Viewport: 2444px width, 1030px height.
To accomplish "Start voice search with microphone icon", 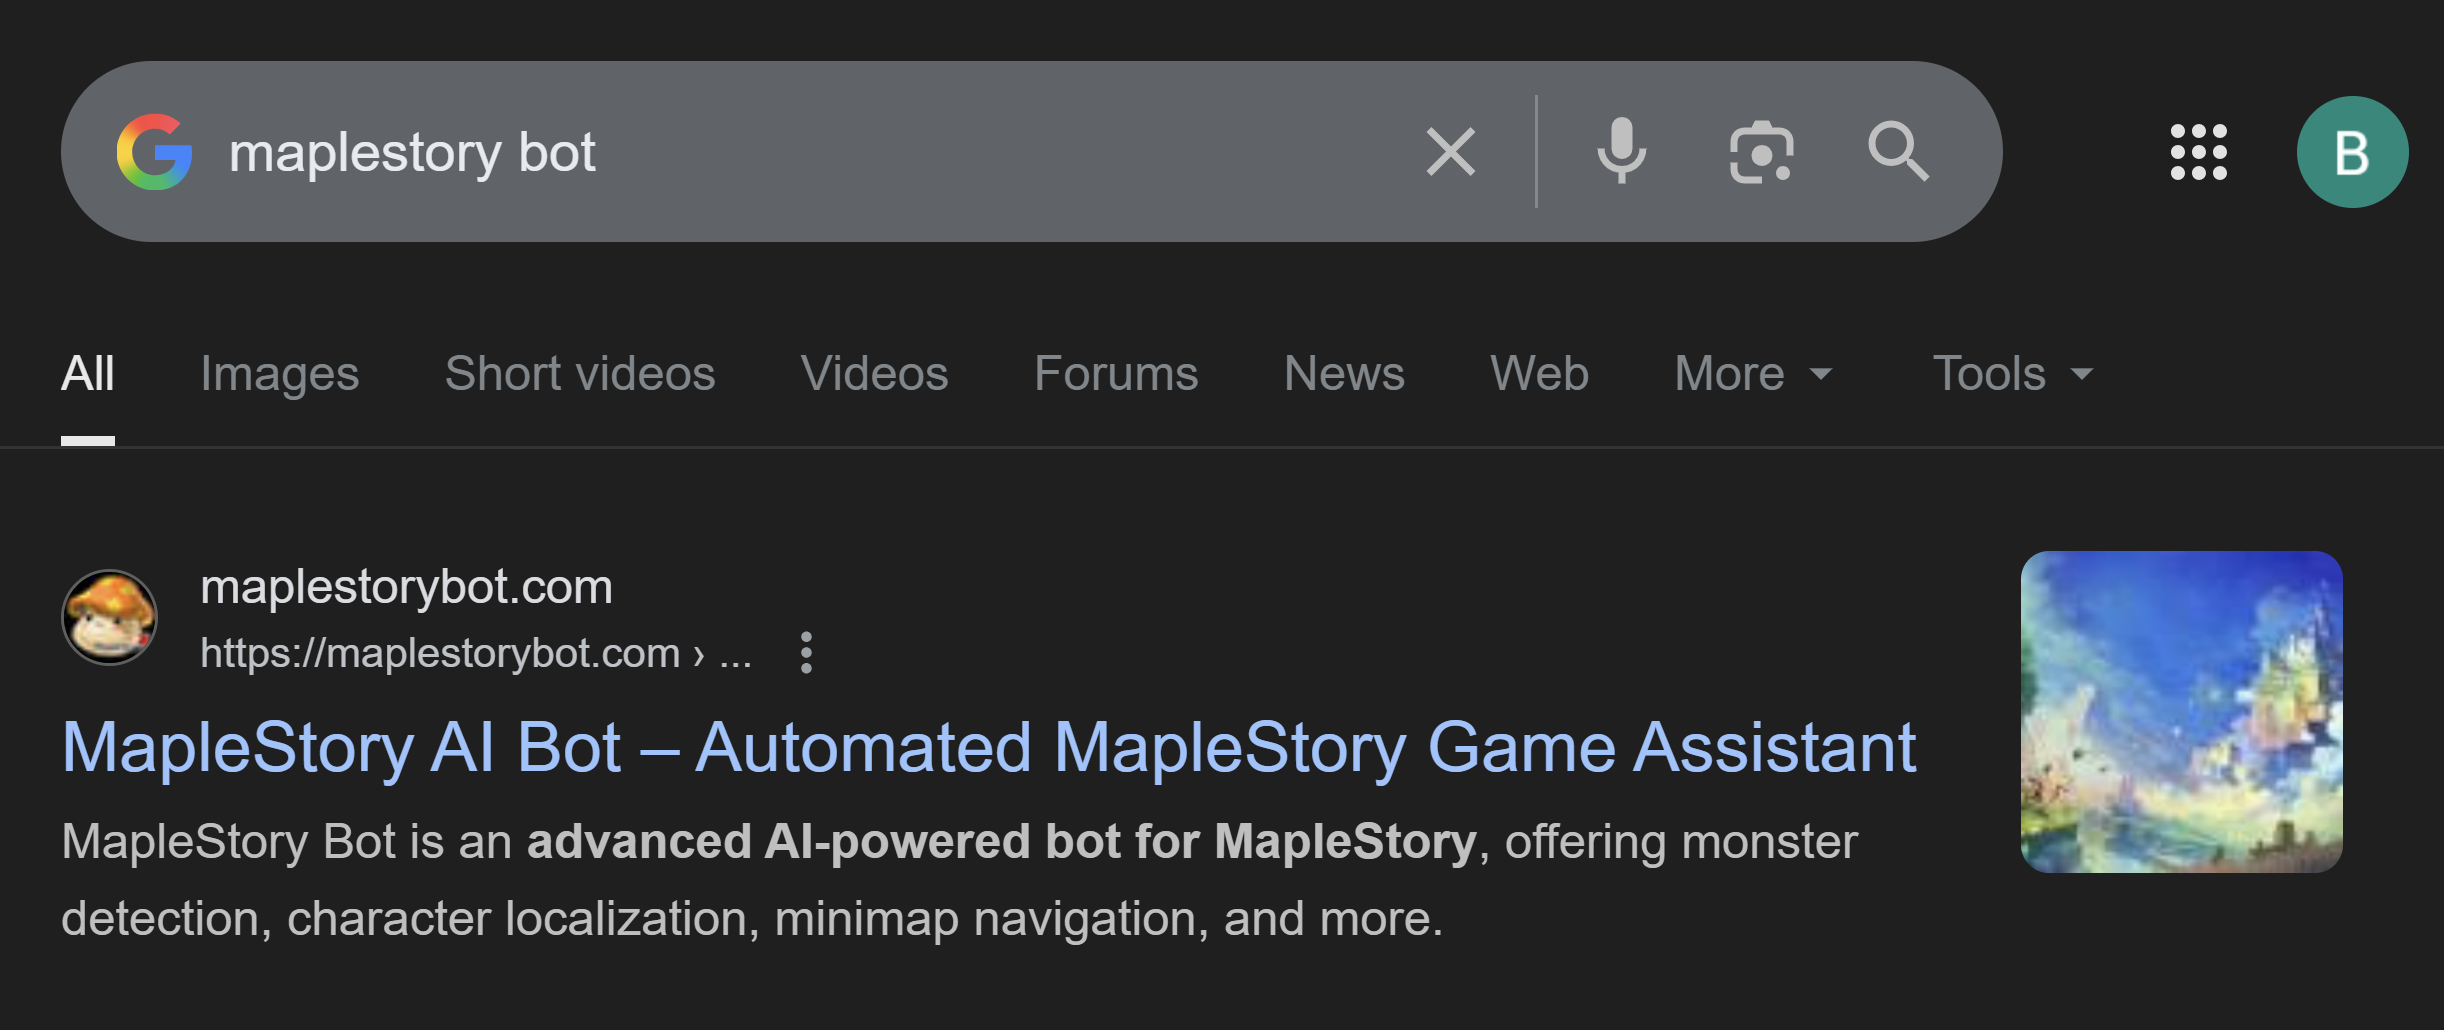I will coord(1621,152).
